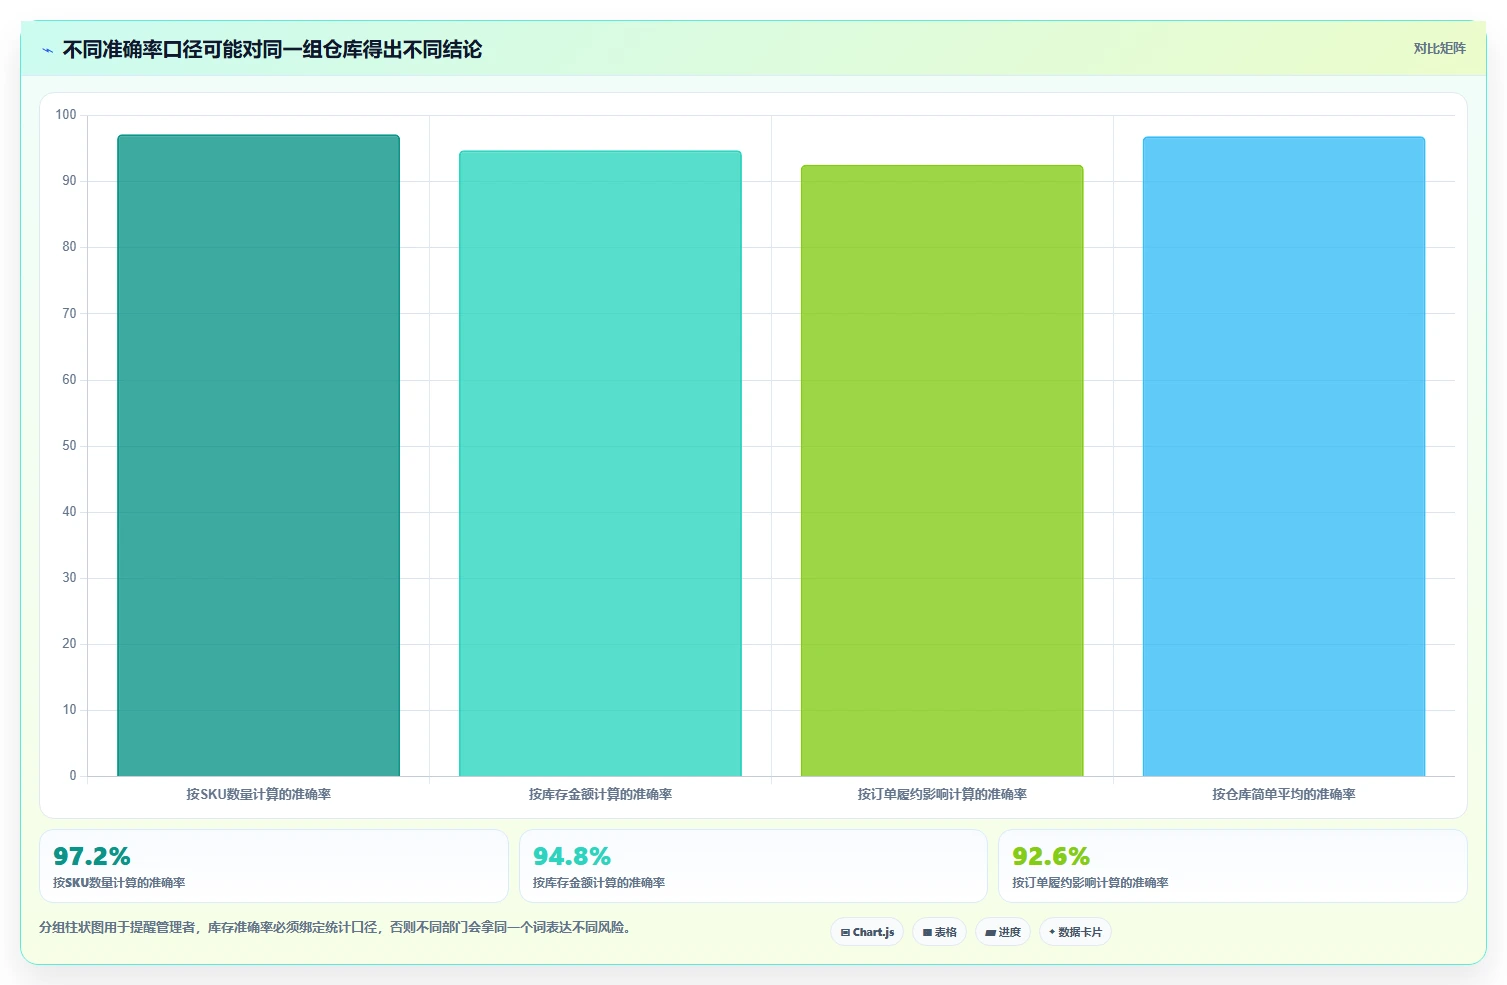Image resolution: width=1507 pixels, height=985 pixels.
Task: Click the x-axis label 按库存金额计算的准确率
Action: coord(600,794)
